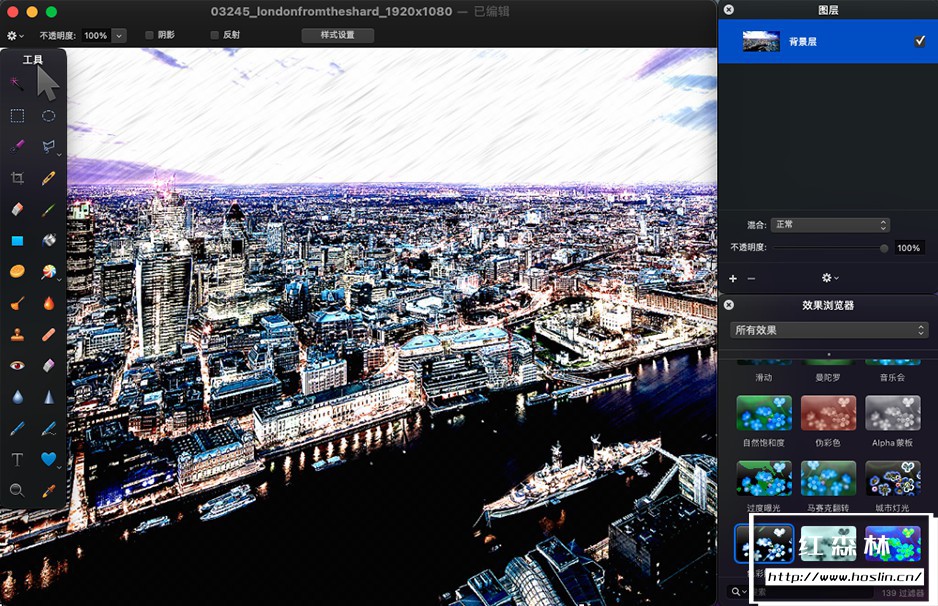Choose the blue rectangle shape tool
This screenshot has width=938, height=606.
coord(17,241)
